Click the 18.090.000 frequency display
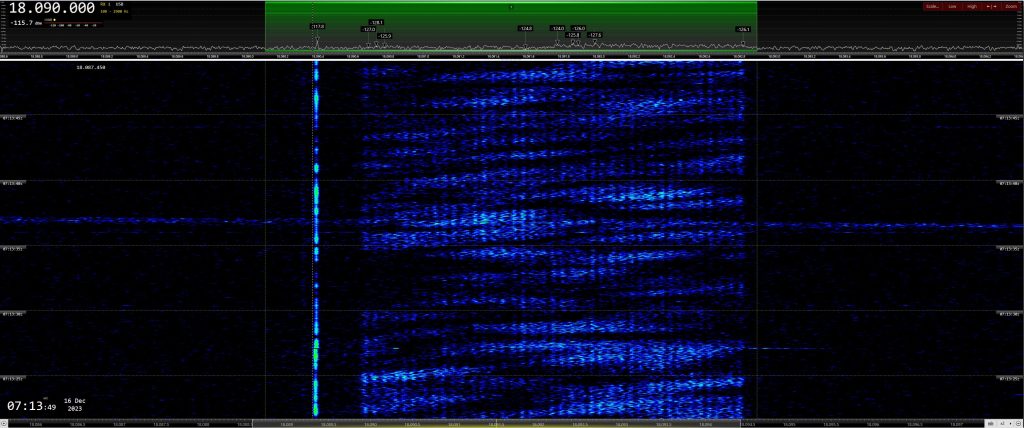 click(x=52, y=8)
